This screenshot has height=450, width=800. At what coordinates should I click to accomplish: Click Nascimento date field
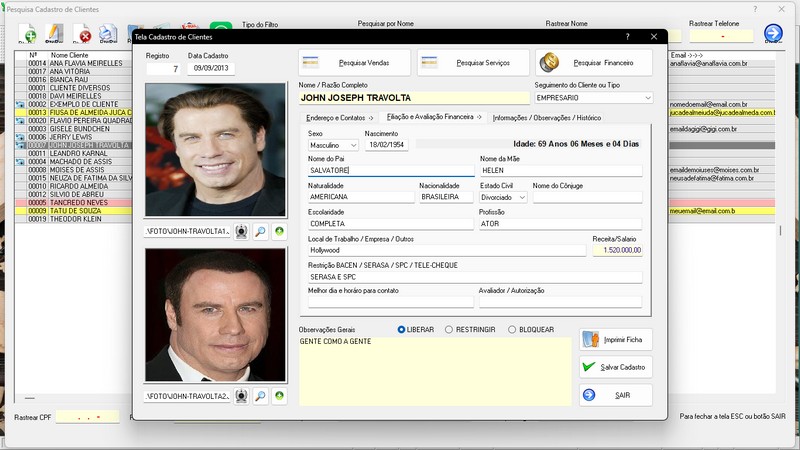(386, 145)
